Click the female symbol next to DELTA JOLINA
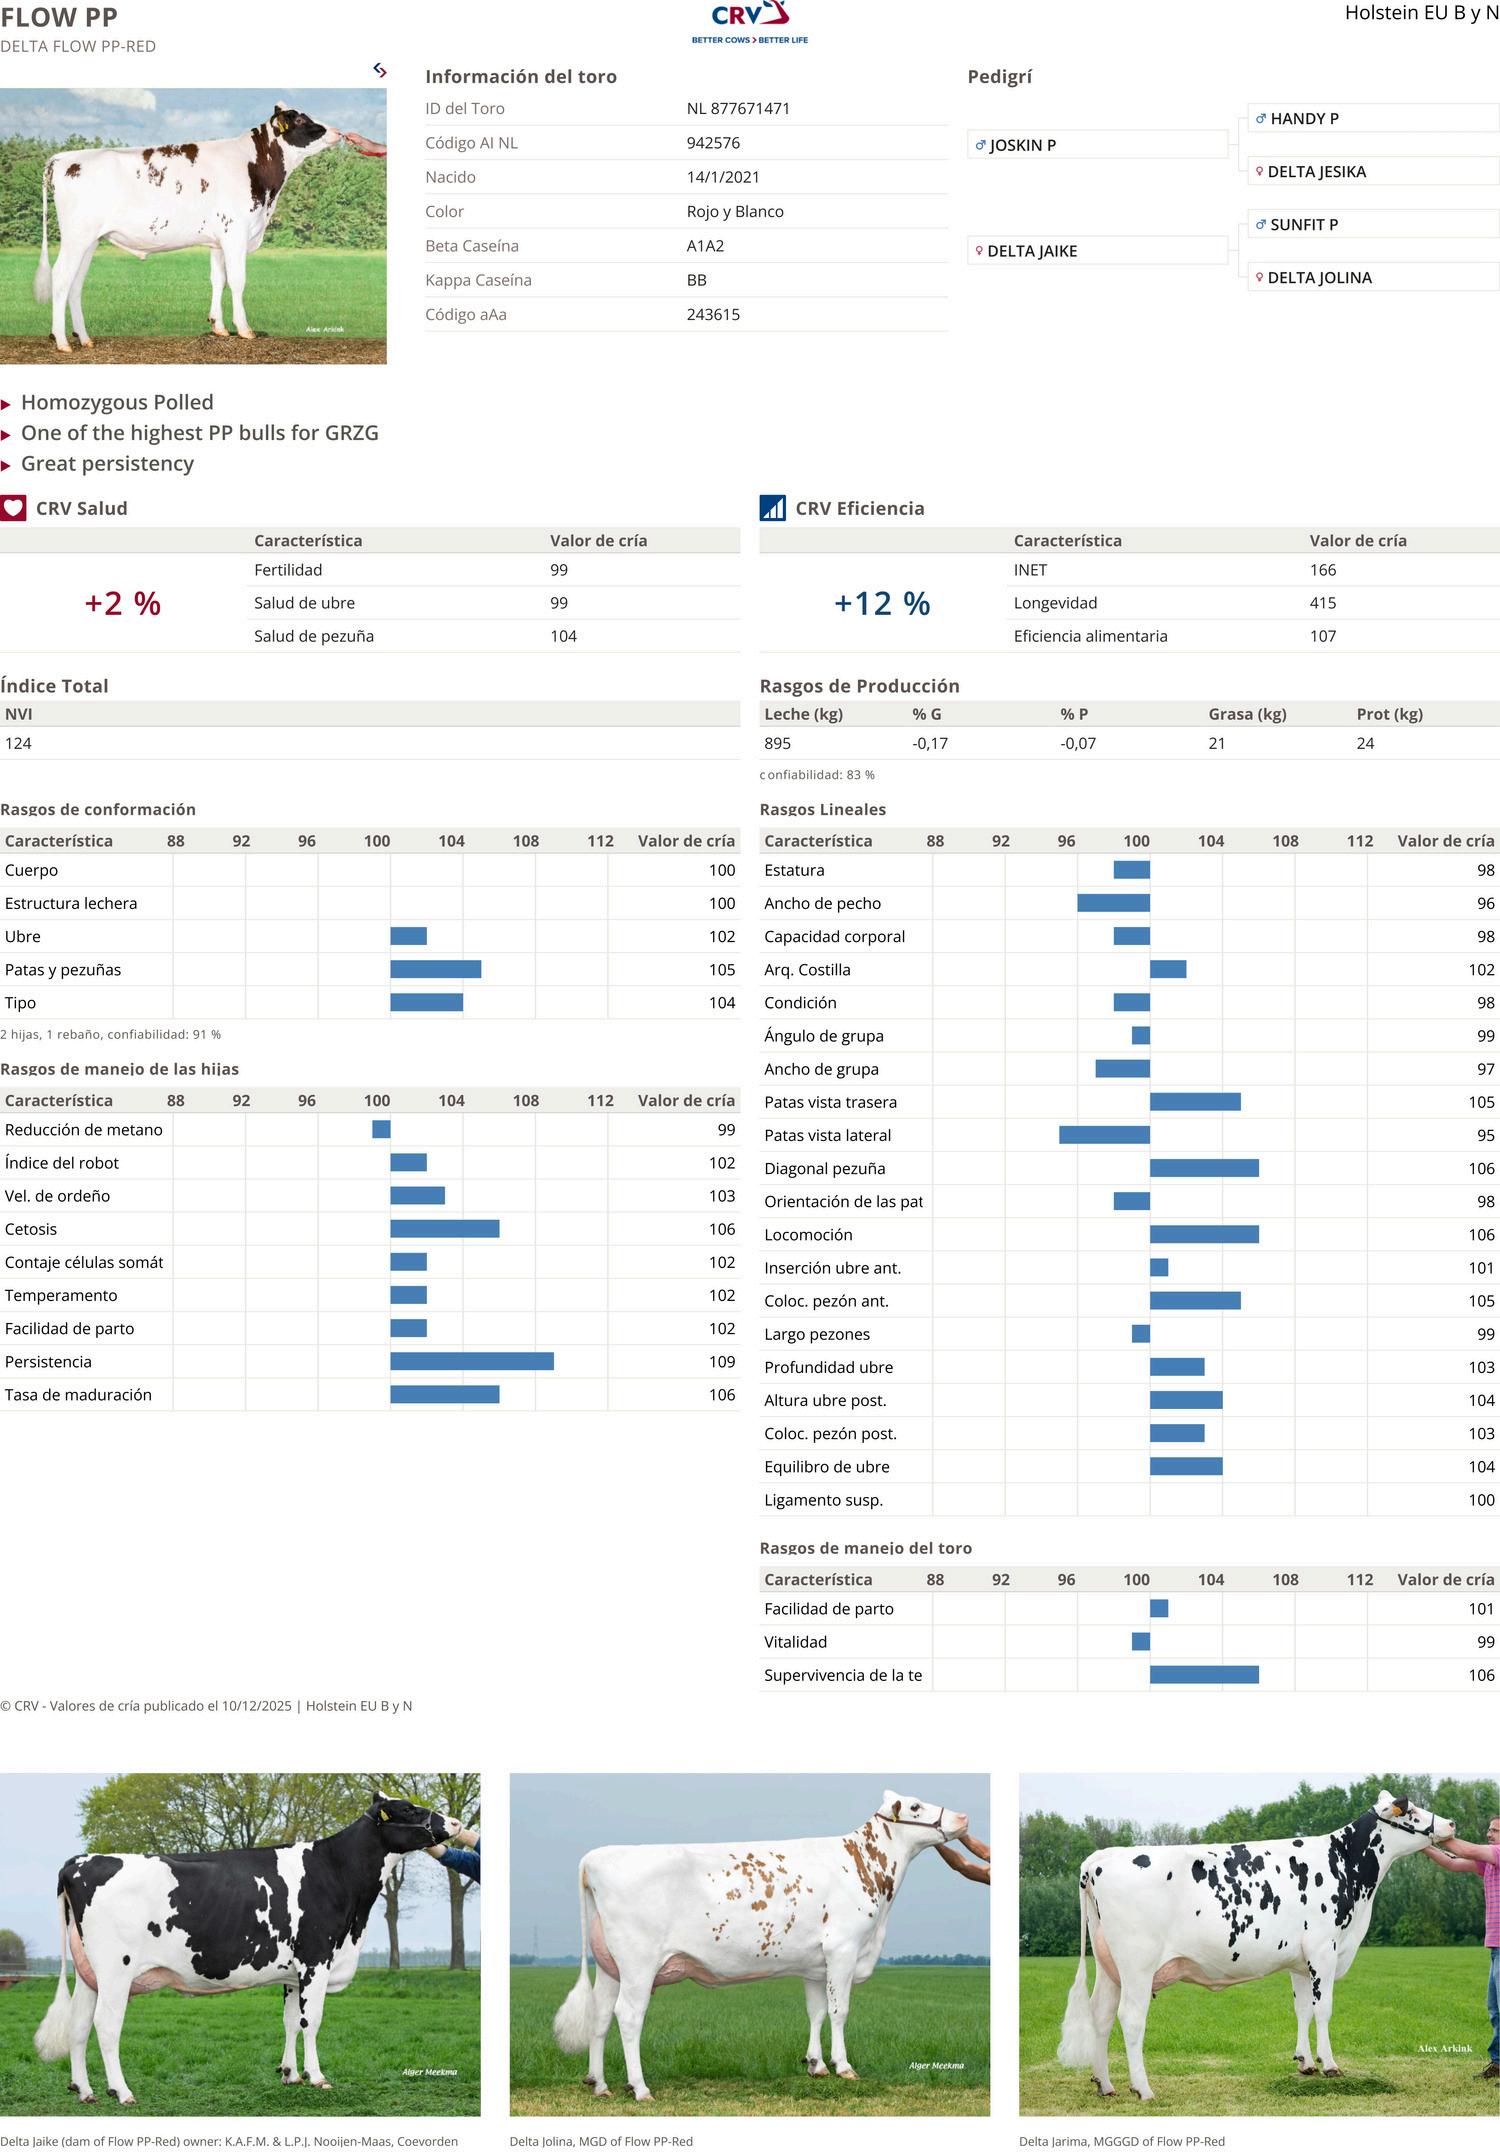 pyautogui.click(x=1259, y=277)
